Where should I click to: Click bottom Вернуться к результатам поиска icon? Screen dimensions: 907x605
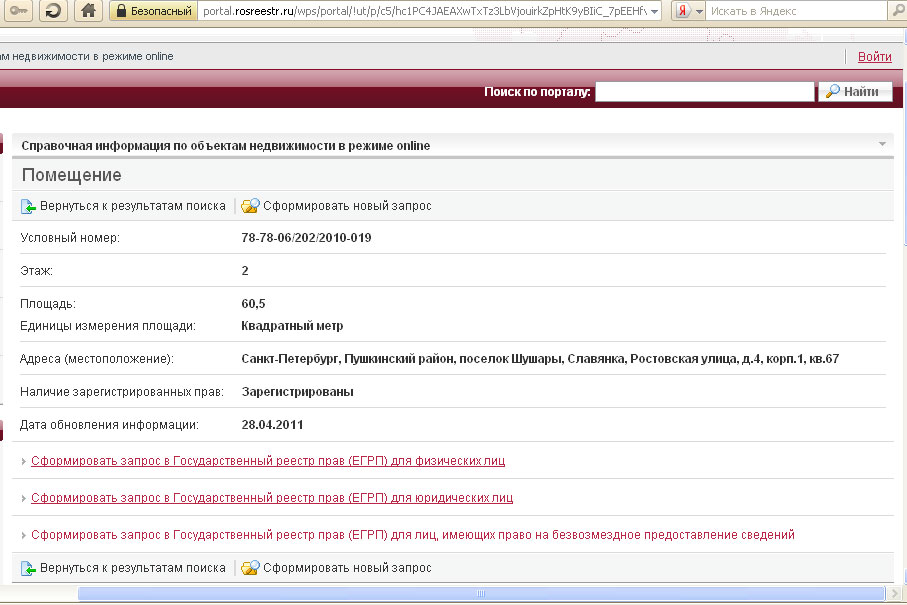click(x=28, y=569)
